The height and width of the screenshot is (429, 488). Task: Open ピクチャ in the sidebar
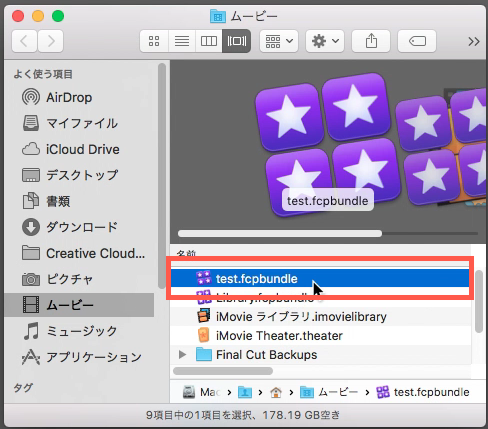(x=79, y=279)
